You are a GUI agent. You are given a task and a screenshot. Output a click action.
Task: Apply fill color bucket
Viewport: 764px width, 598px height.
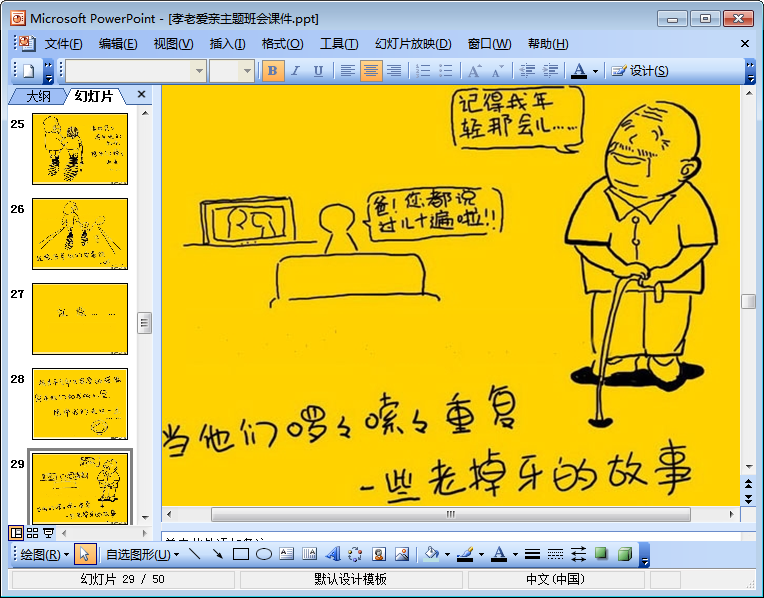(x=431, y=555)
